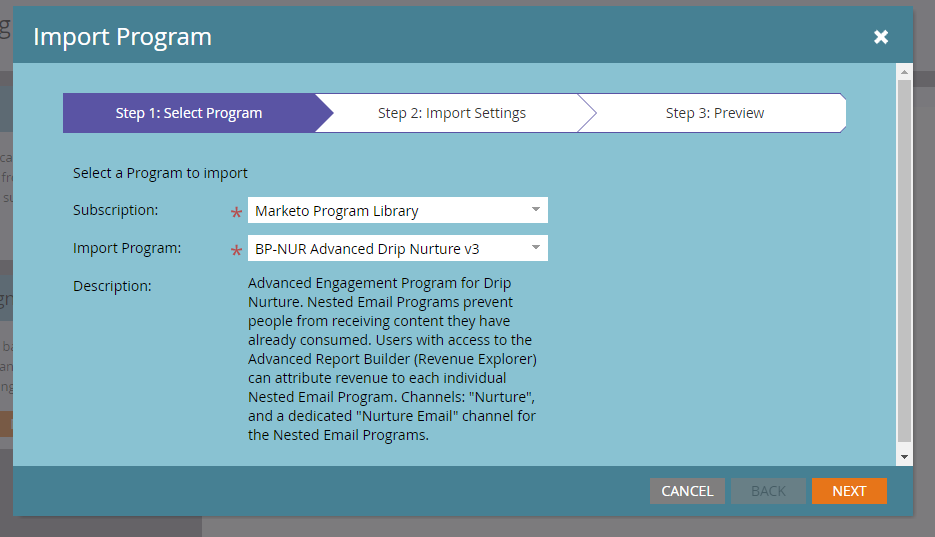Click the red asterisk beside Subscription

click(236, 213)
